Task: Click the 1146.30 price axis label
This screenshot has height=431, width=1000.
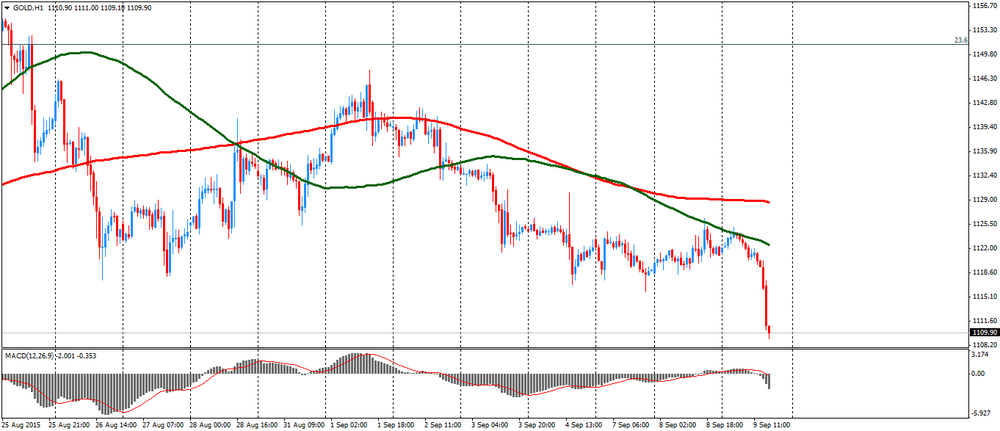Action: 985,78
